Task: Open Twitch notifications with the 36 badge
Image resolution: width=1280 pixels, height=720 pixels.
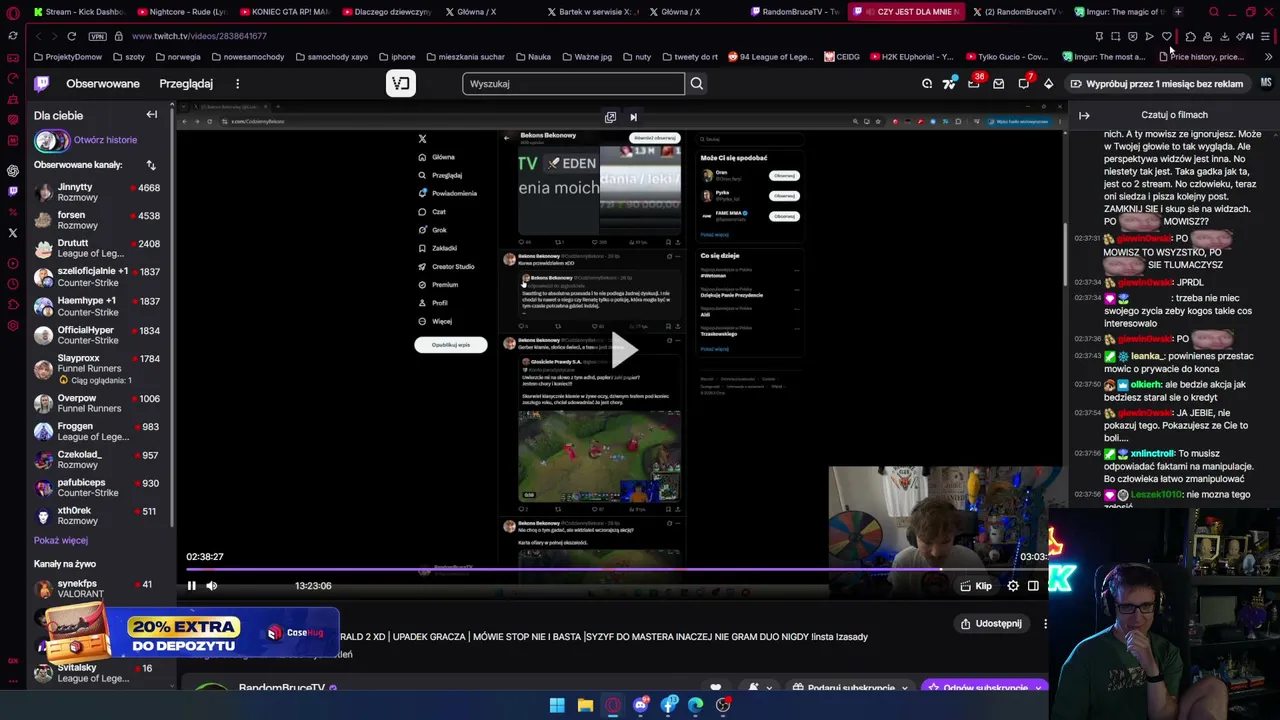Action: (974, 84)
